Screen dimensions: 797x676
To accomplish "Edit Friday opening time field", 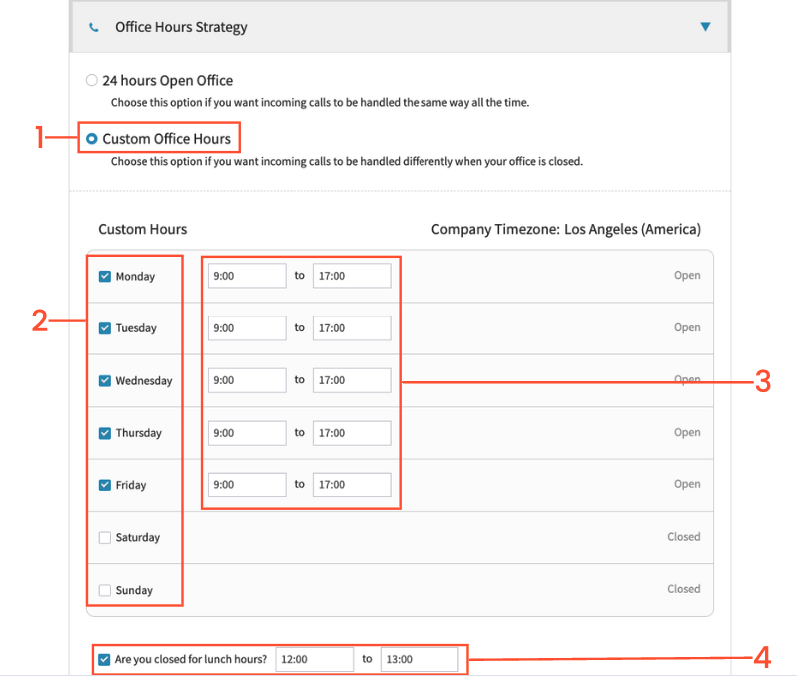I will (247, 485).
